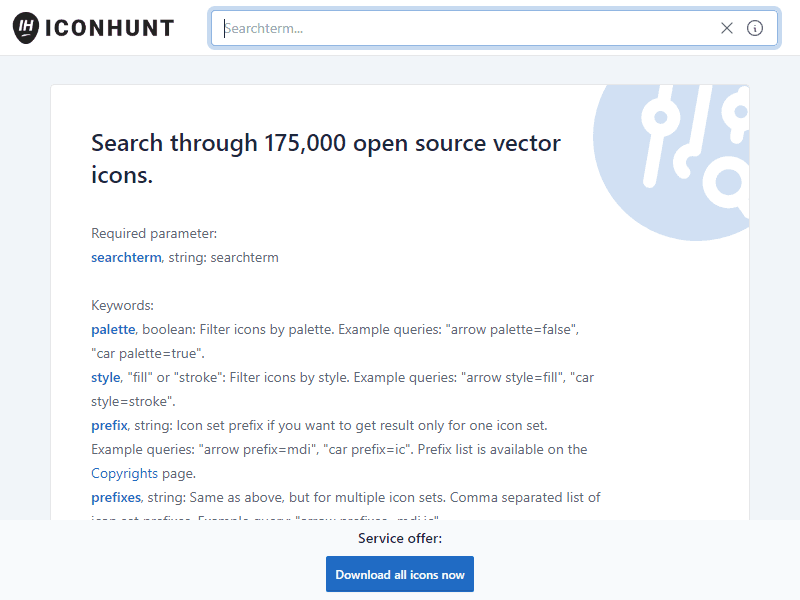
Task: Select the 'style' keyword
Action: tap(105, 377)
